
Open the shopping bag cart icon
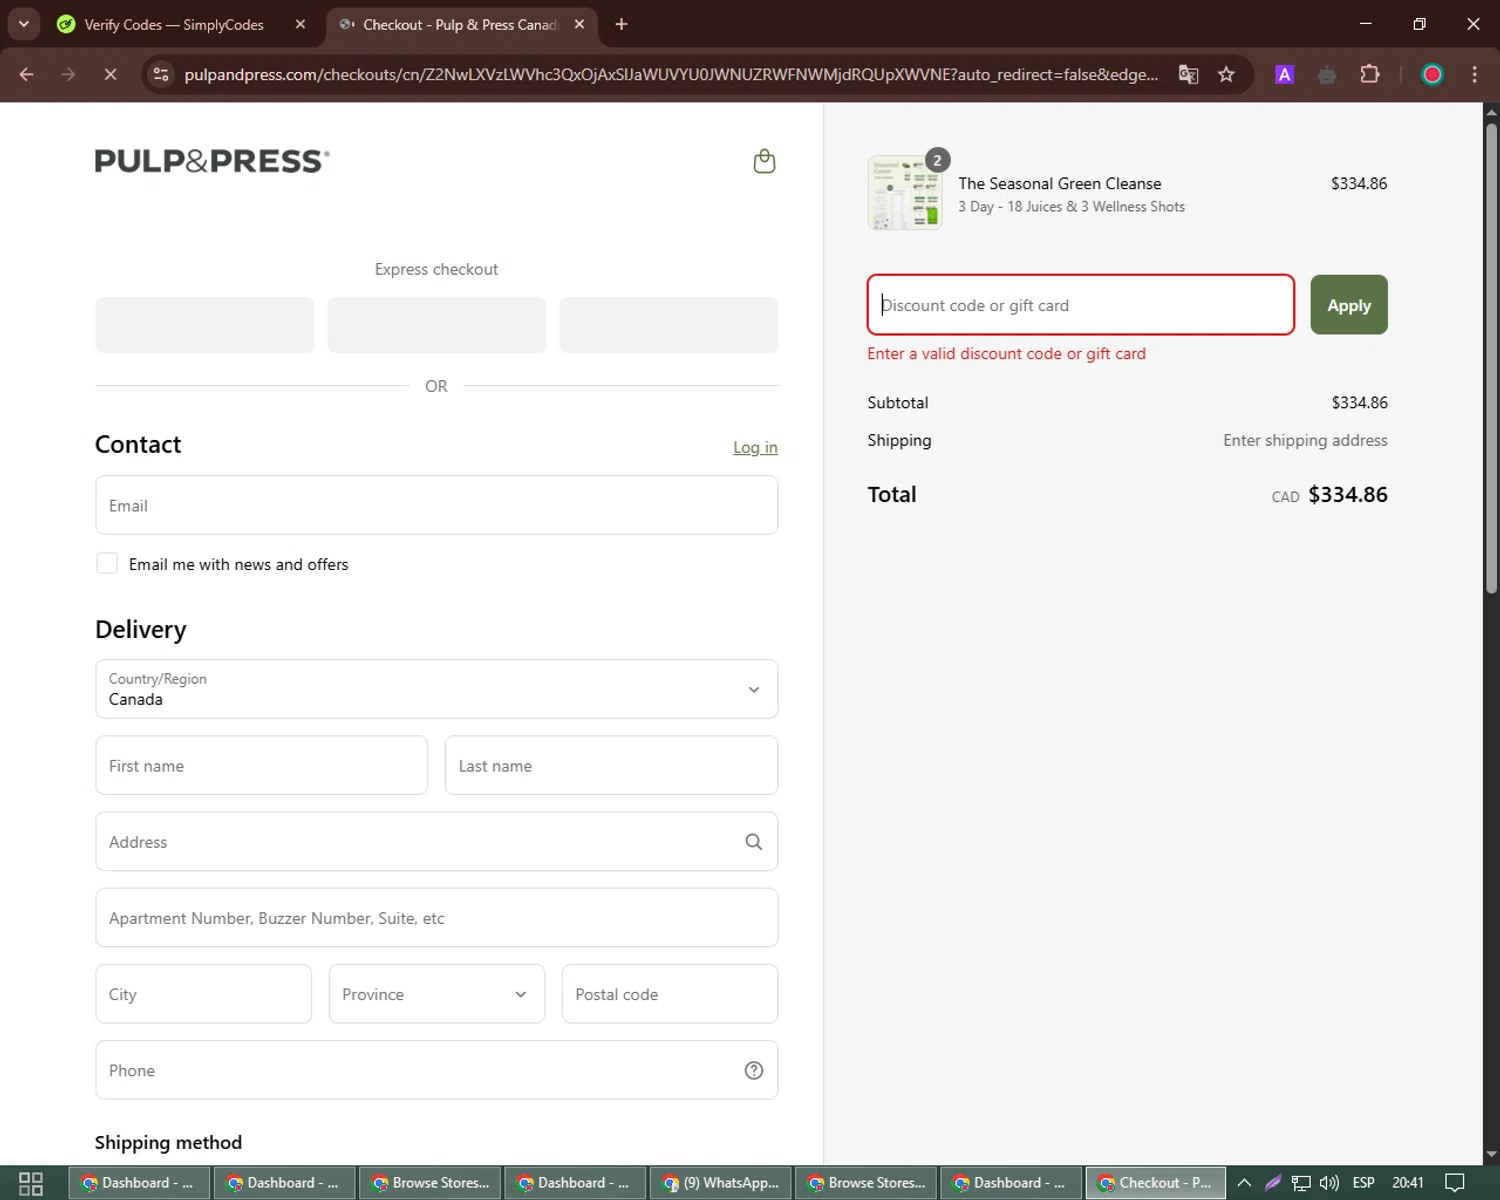(x=764, y=161)
